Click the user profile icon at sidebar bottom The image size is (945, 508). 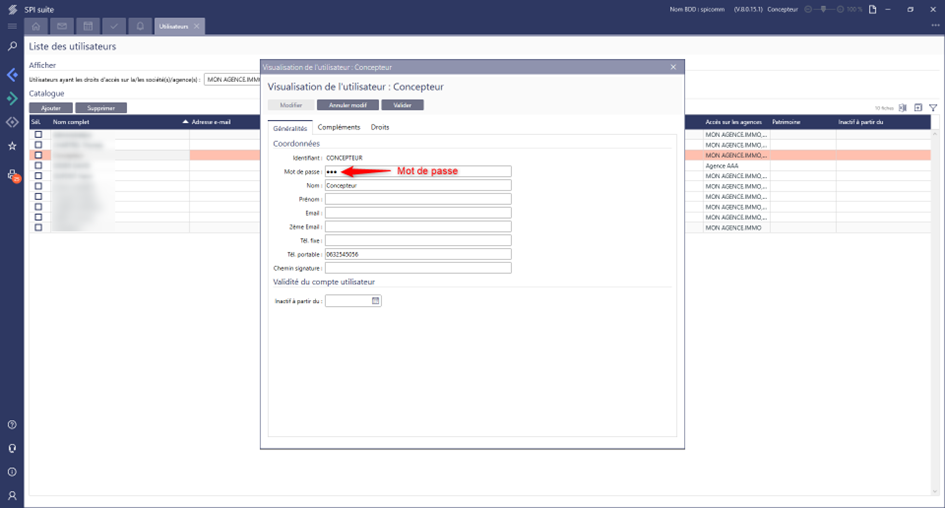click(x=12, y=495)
